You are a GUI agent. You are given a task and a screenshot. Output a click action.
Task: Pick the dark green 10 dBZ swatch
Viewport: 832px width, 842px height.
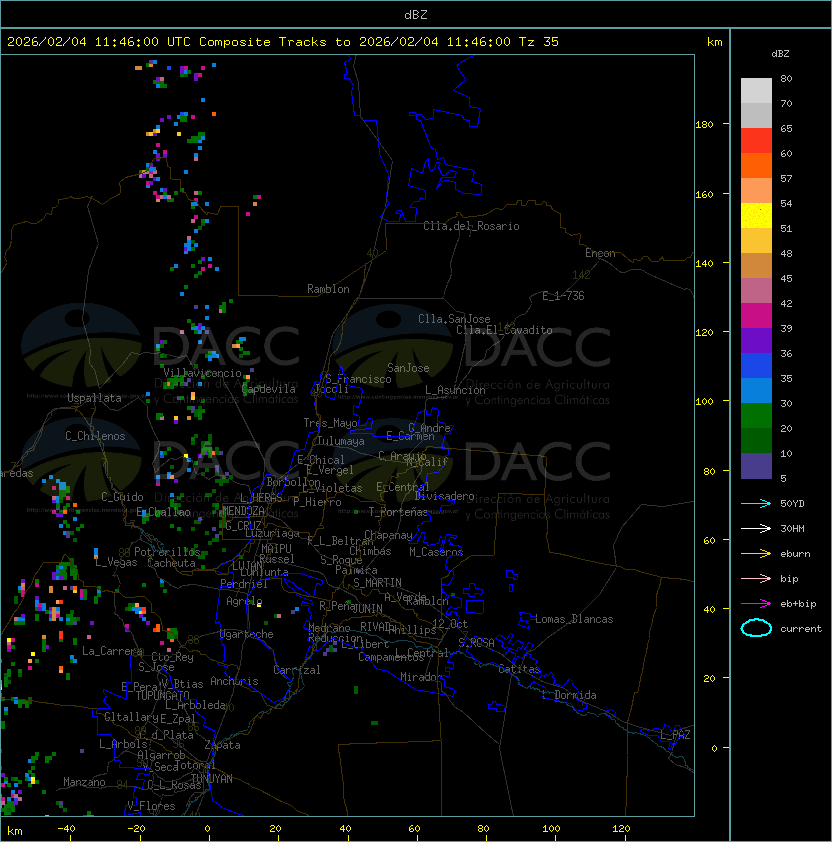[756, 440]
